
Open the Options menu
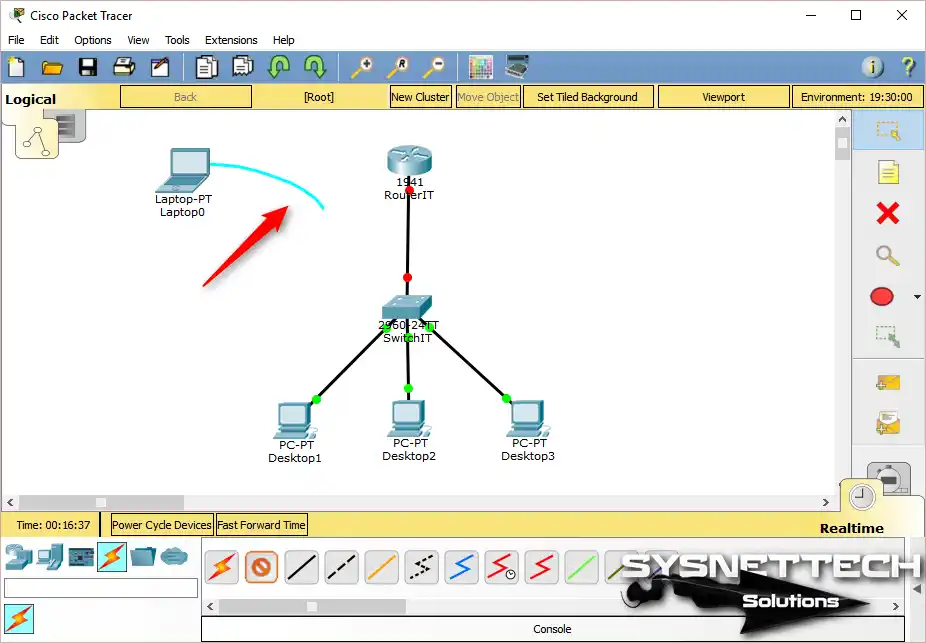click(92, 40)
